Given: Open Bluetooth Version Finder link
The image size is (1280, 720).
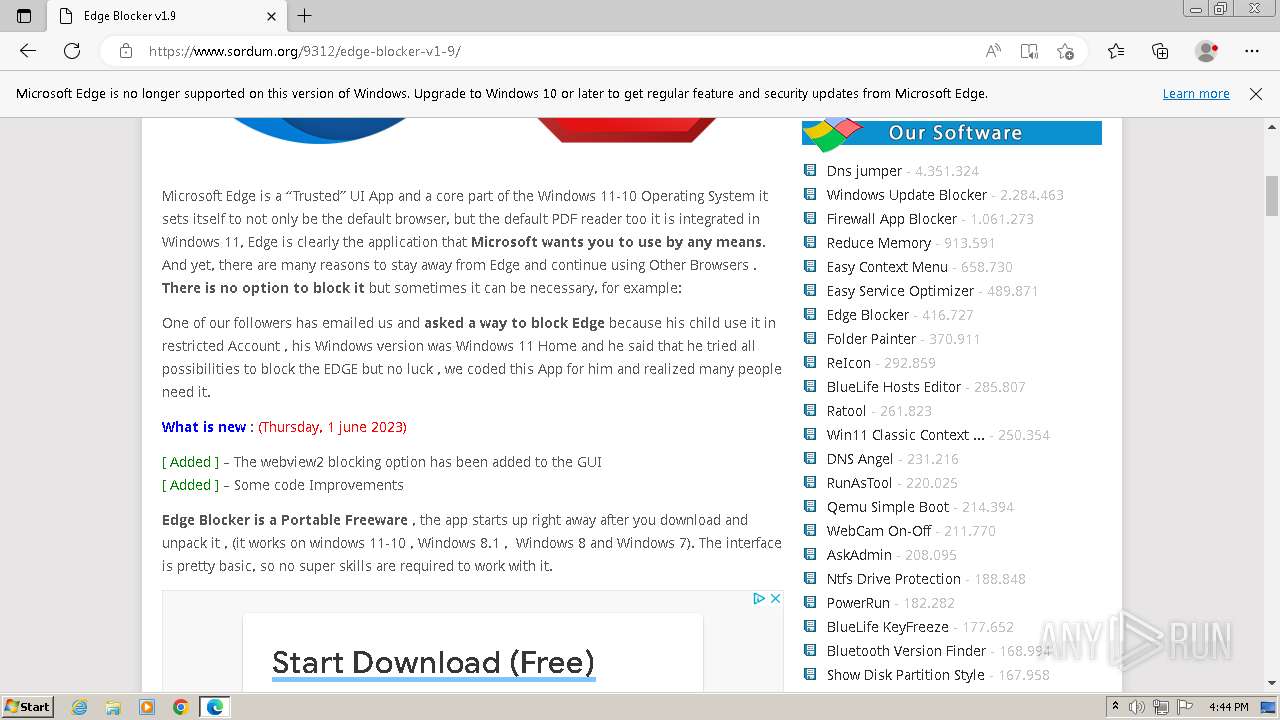Looking at the screenshot, I should click(906, 651).
